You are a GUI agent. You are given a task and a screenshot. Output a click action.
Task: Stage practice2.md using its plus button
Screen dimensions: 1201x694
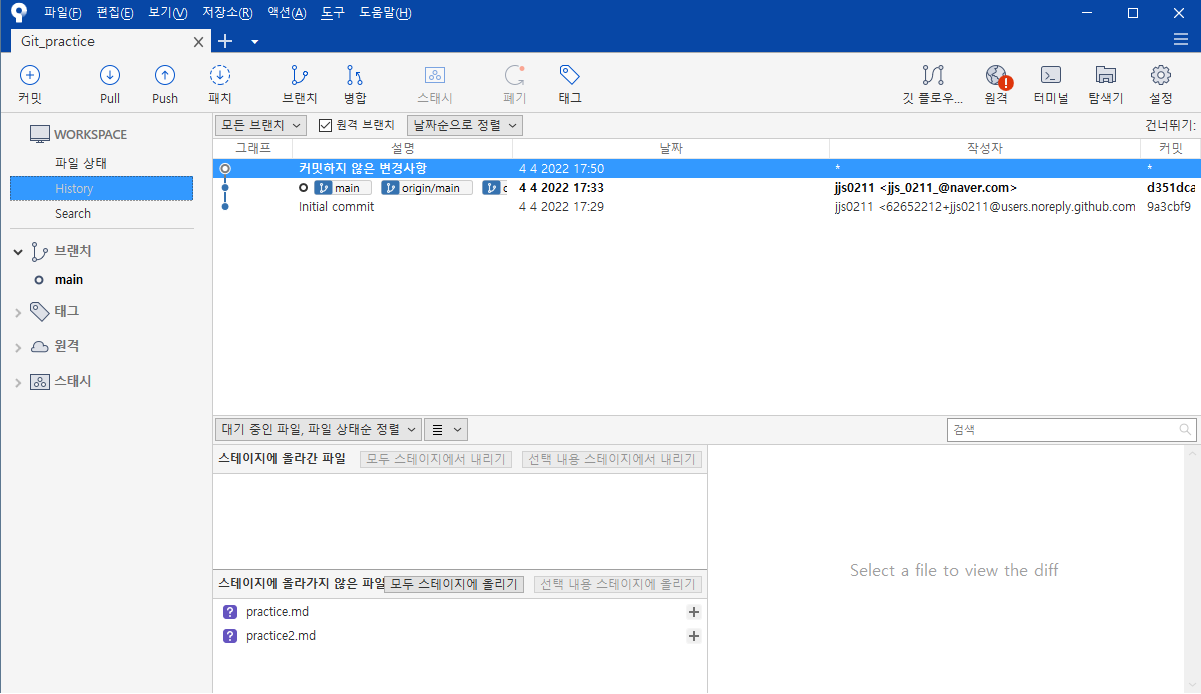694,636
